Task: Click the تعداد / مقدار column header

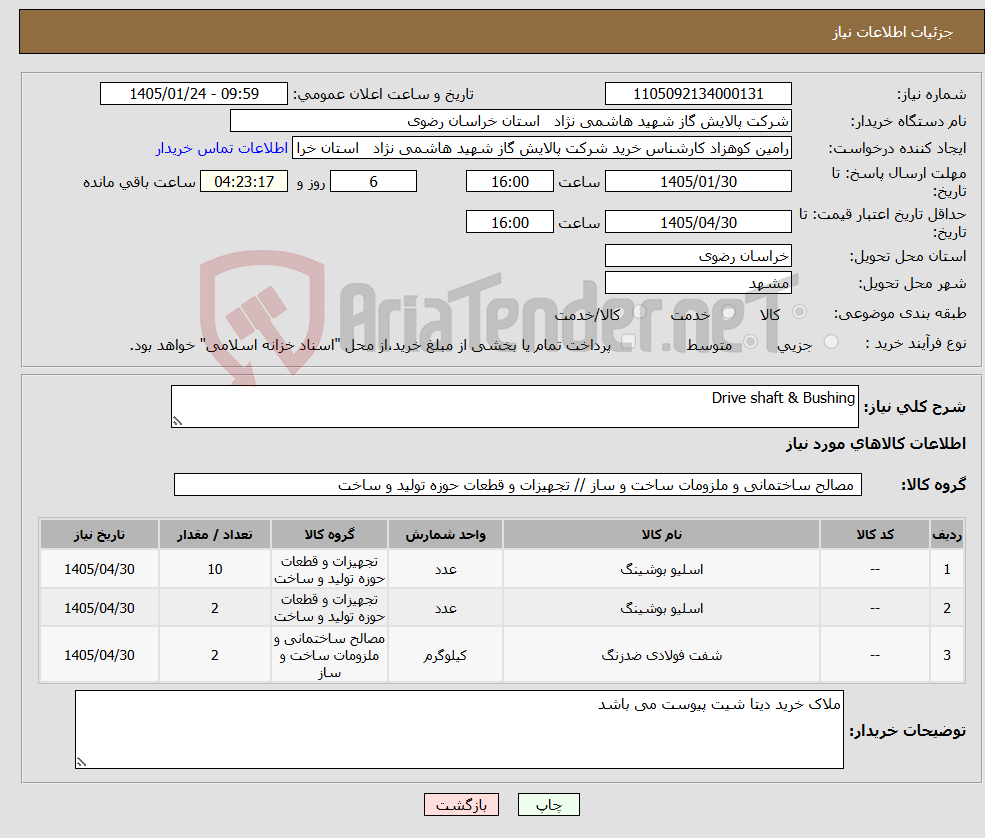Action: [x=214, y=535]
